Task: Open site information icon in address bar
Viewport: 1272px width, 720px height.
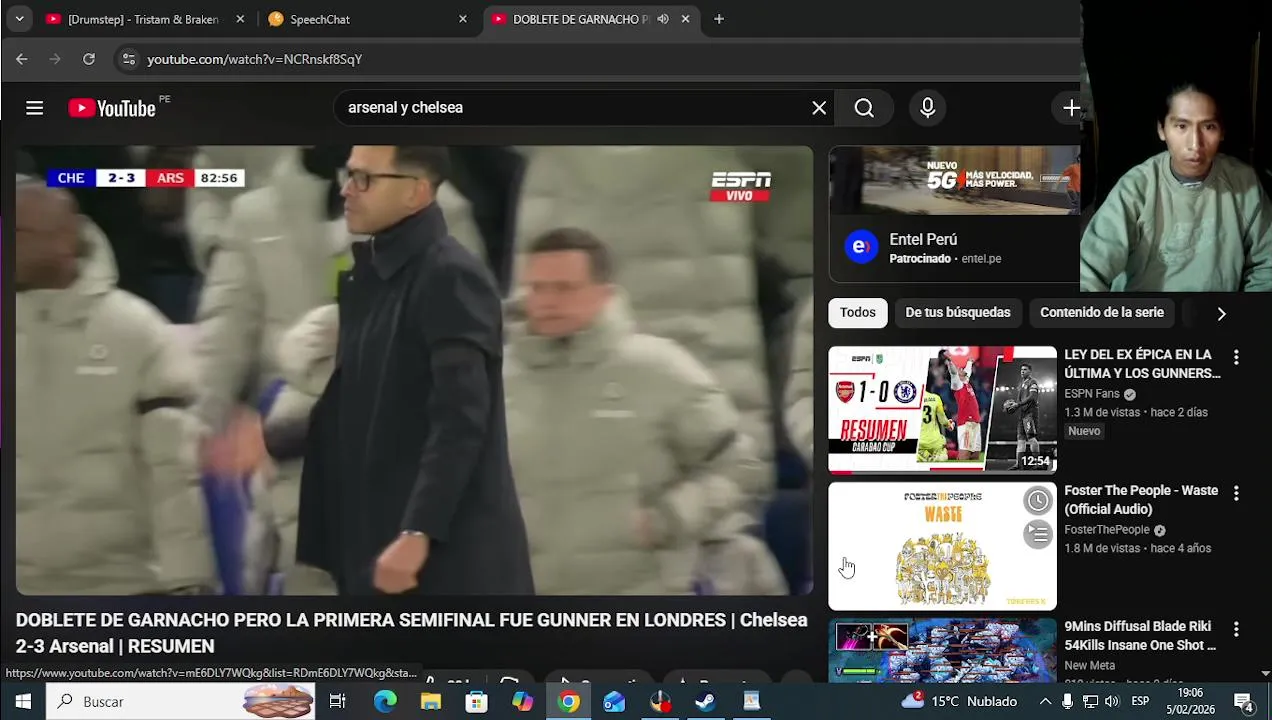Action: [x=128, y=59]
